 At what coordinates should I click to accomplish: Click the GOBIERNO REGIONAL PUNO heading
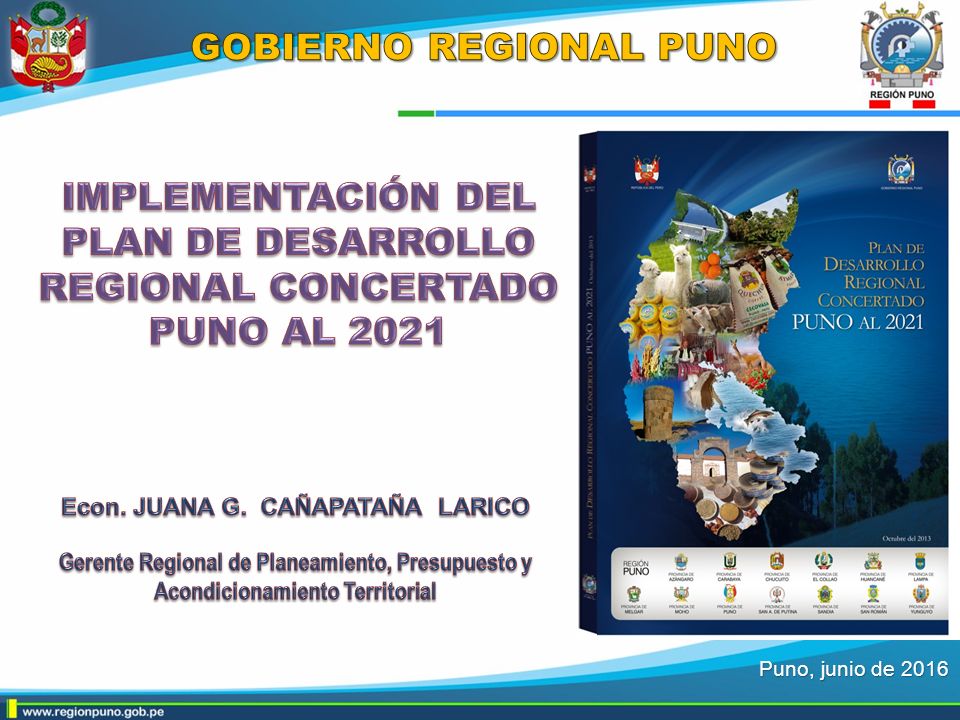[484, 47]
